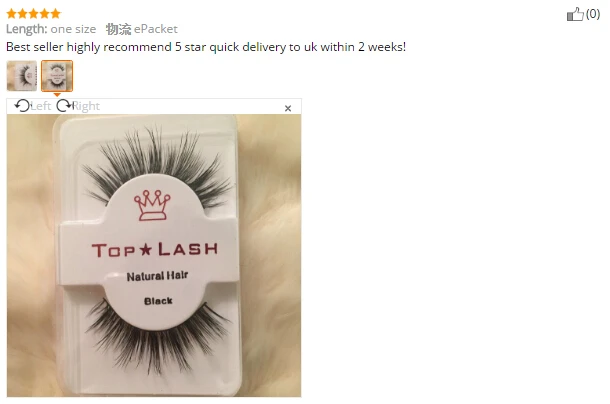Image resolution: width=610 pixels, height=404 pixels.
Task: Click the "Right" rotate label
Action: click(86, 106)
